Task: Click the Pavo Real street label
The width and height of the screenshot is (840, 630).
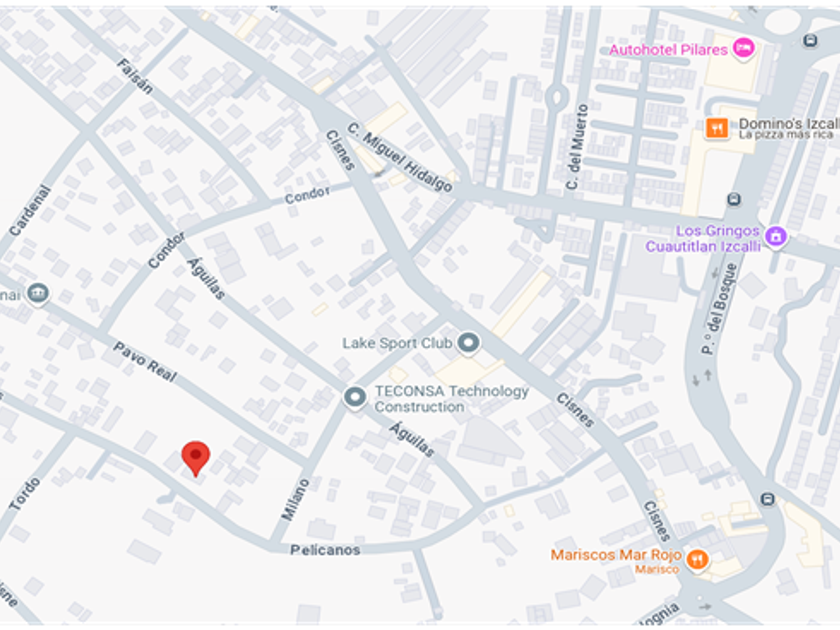Action: pos(145,362)
